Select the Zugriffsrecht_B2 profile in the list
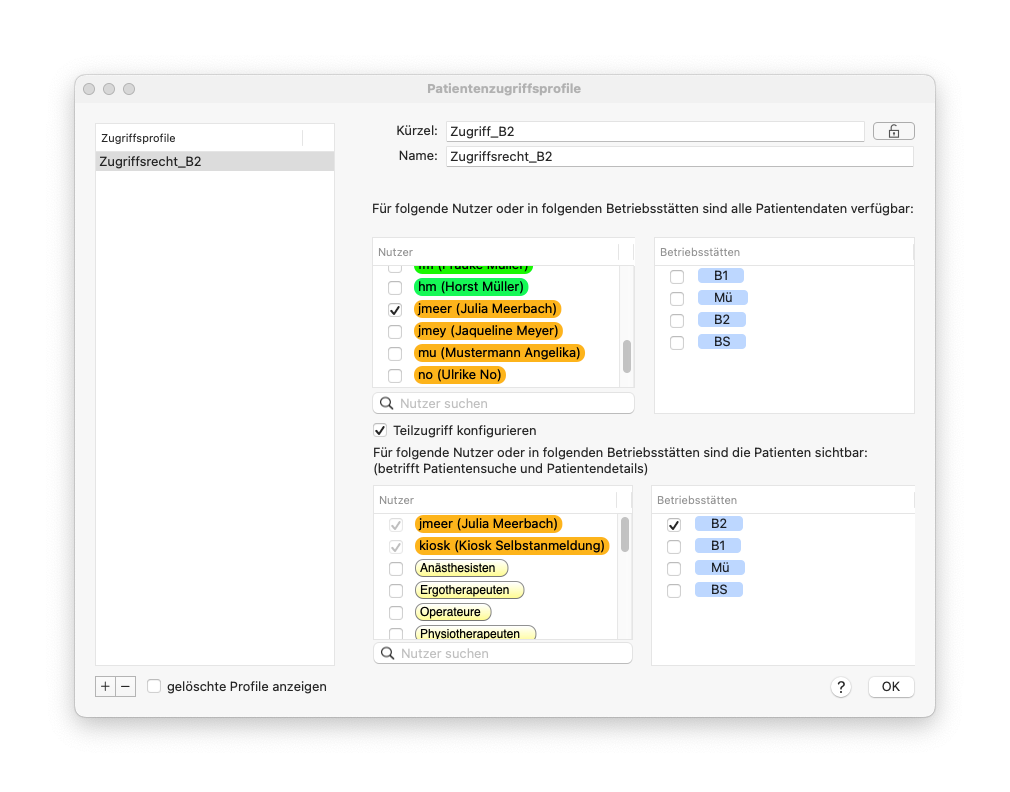The width and height of the screenshot is (1010, 792). point(214,162)
